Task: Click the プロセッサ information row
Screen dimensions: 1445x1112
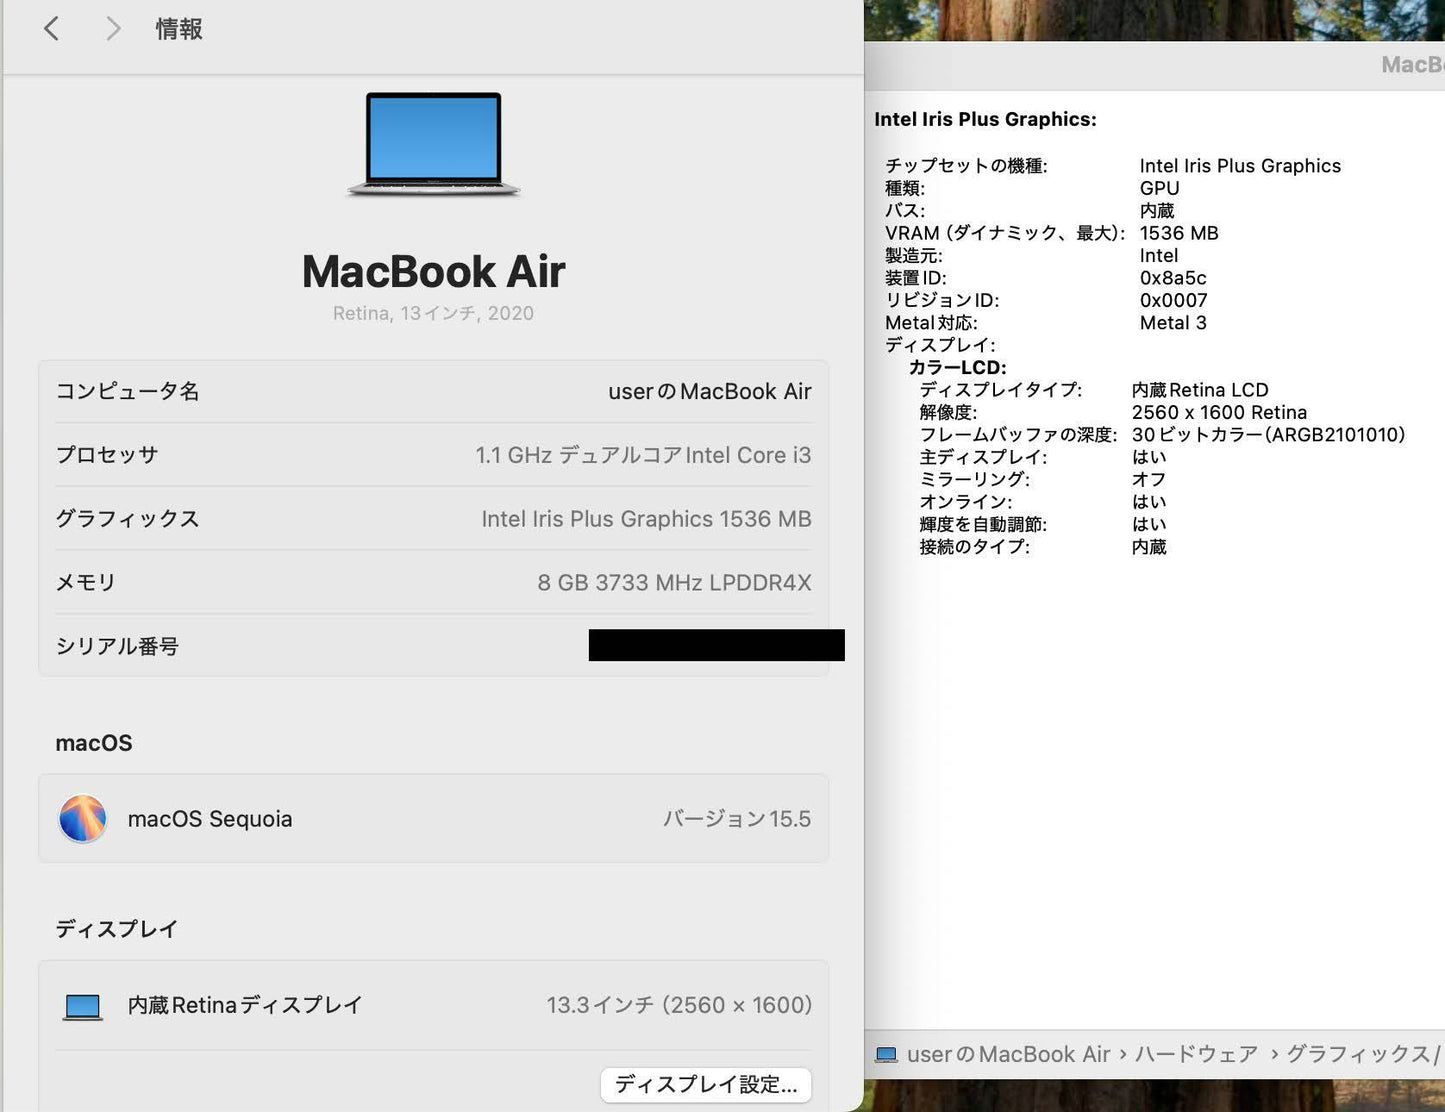Action: click(x=433, y=455)
